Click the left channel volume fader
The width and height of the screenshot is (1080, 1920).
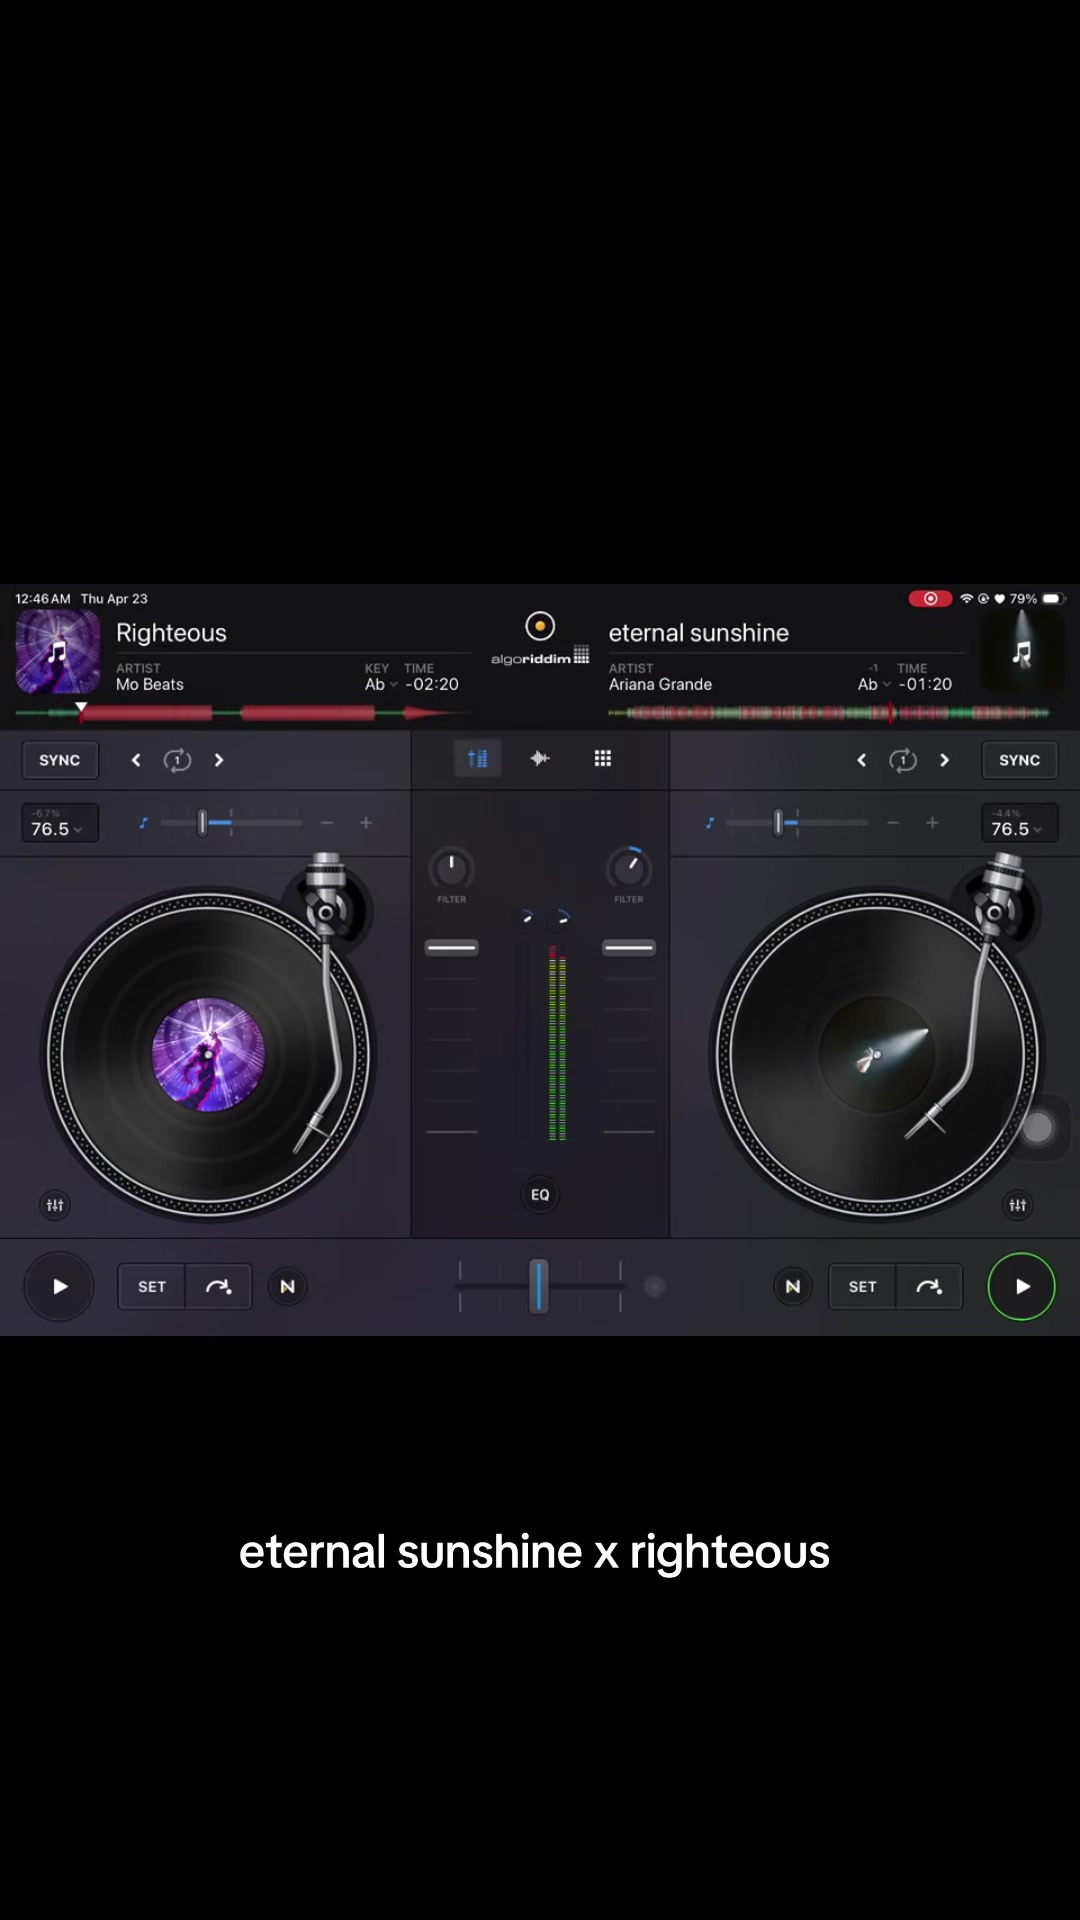[x=451, y=947]
